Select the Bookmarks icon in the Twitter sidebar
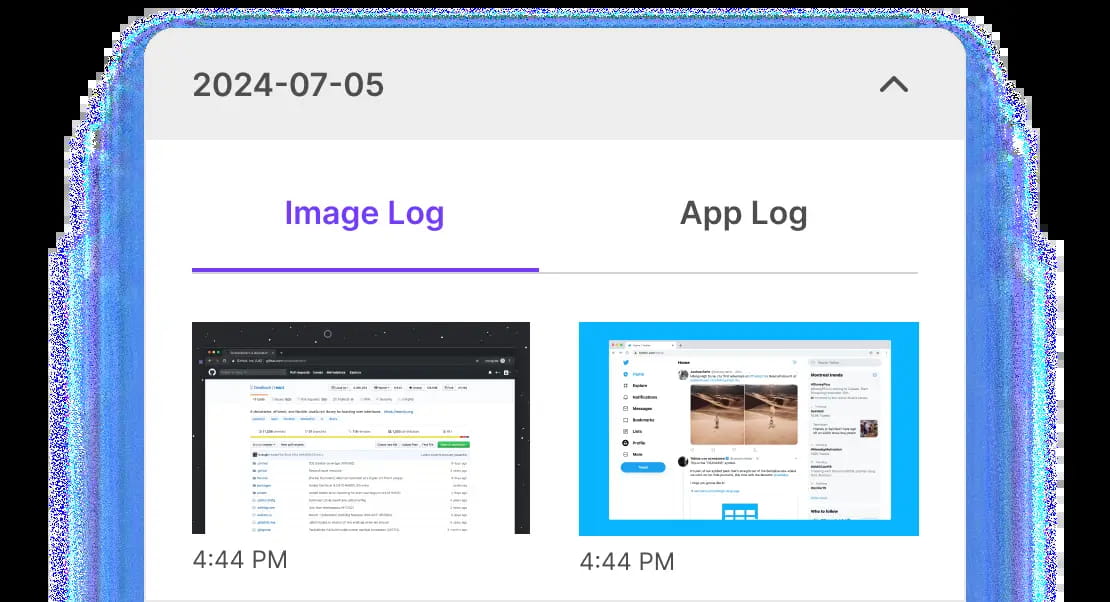The width and height of the screenshot is (1110, 602). pos(625,420)
